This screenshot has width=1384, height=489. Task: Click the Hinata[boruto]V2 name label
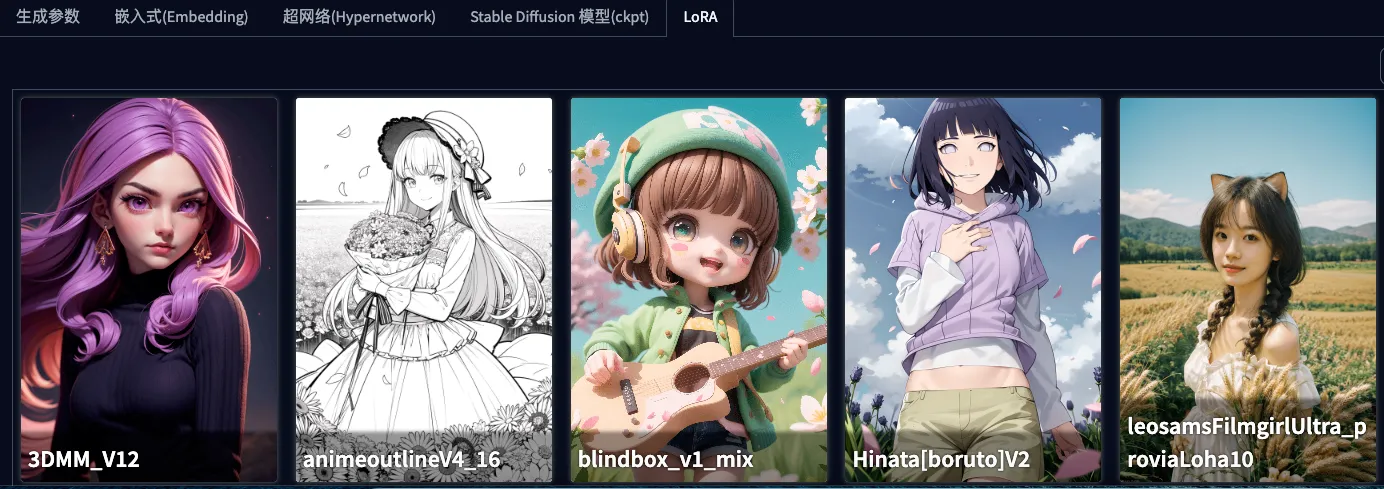point(941,460)
